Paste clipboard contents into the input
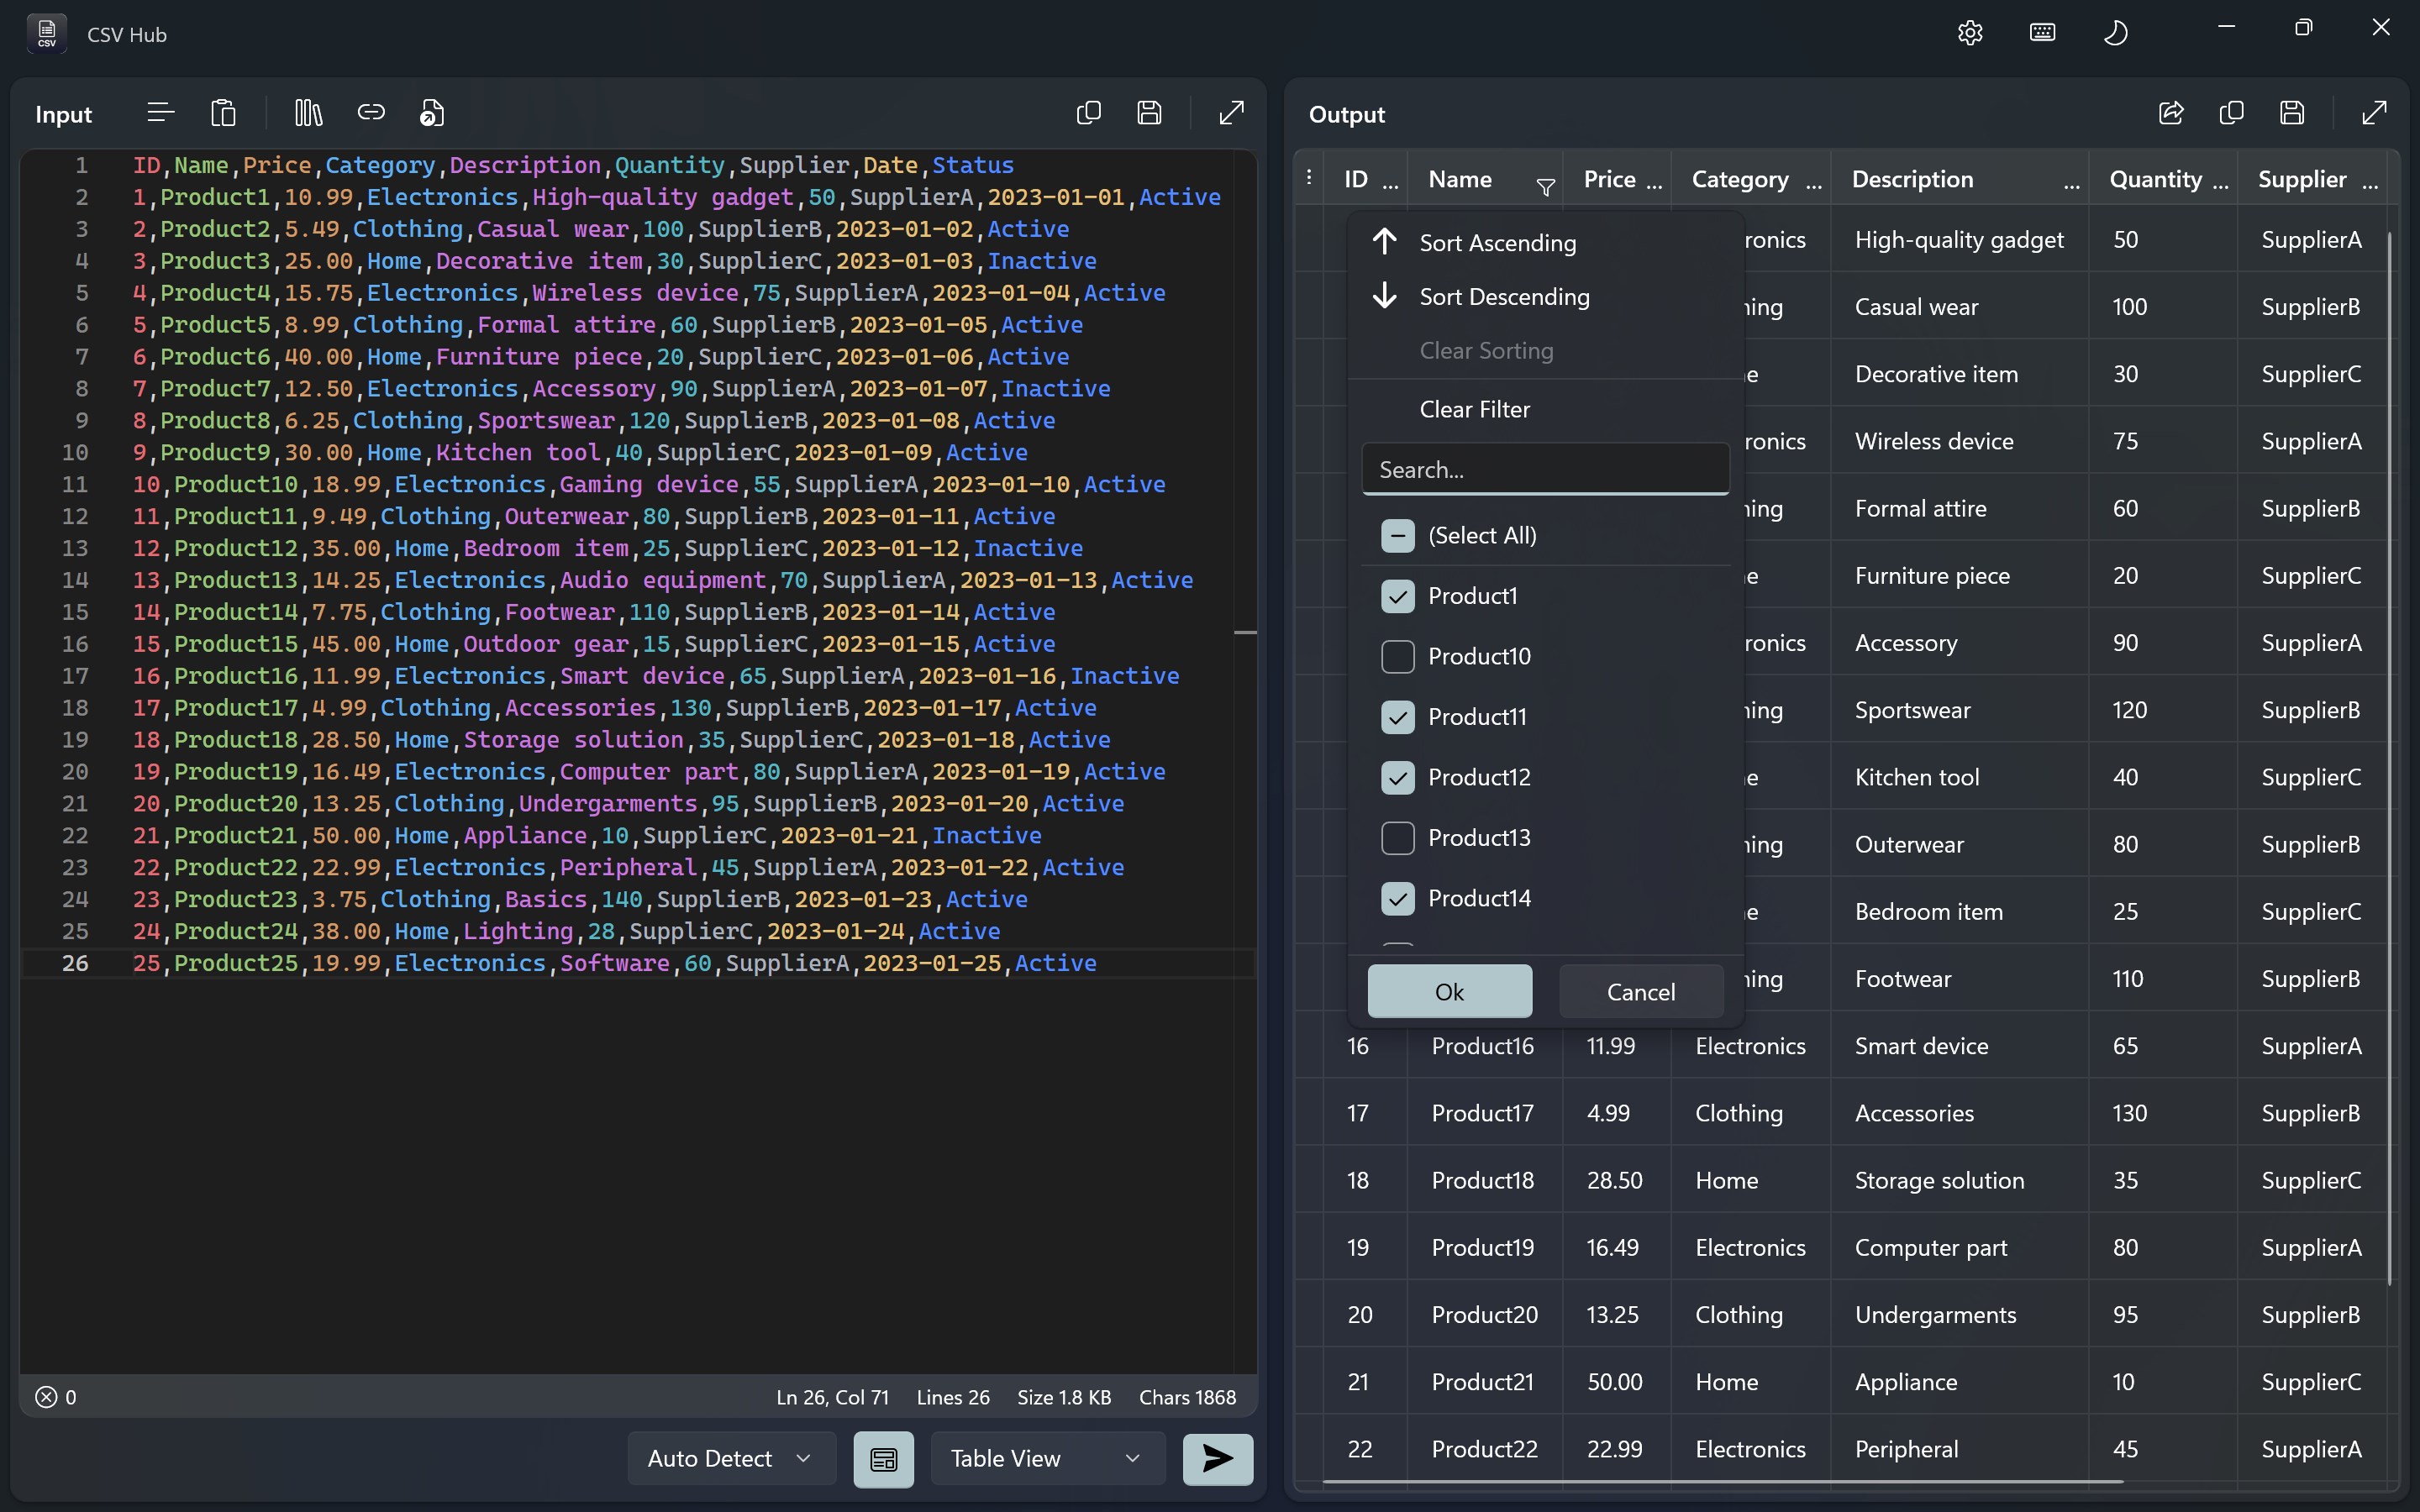The image size is (2420, 1512). pos(224,112)
